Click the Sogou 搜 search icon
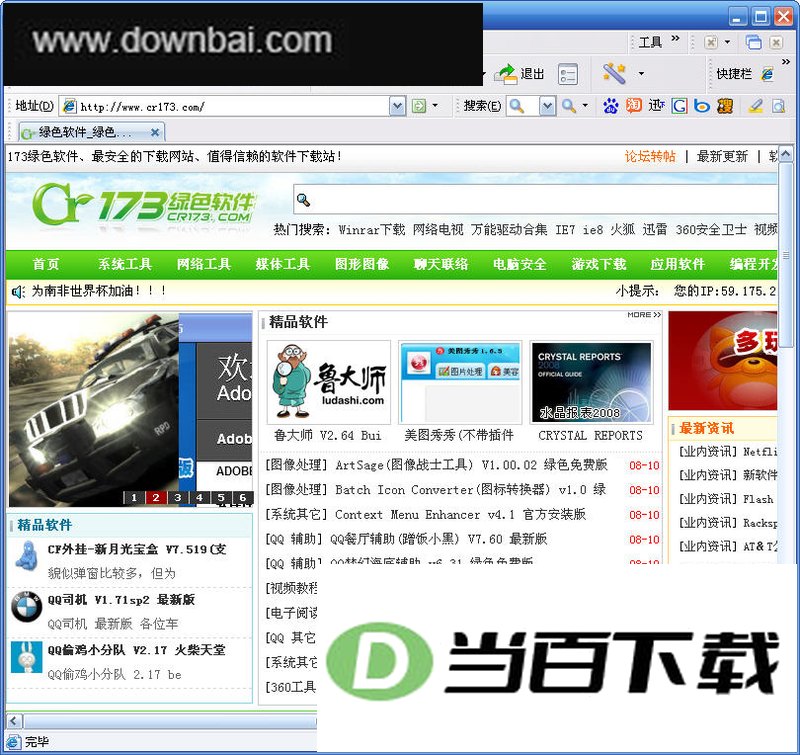 coord(725,106)
